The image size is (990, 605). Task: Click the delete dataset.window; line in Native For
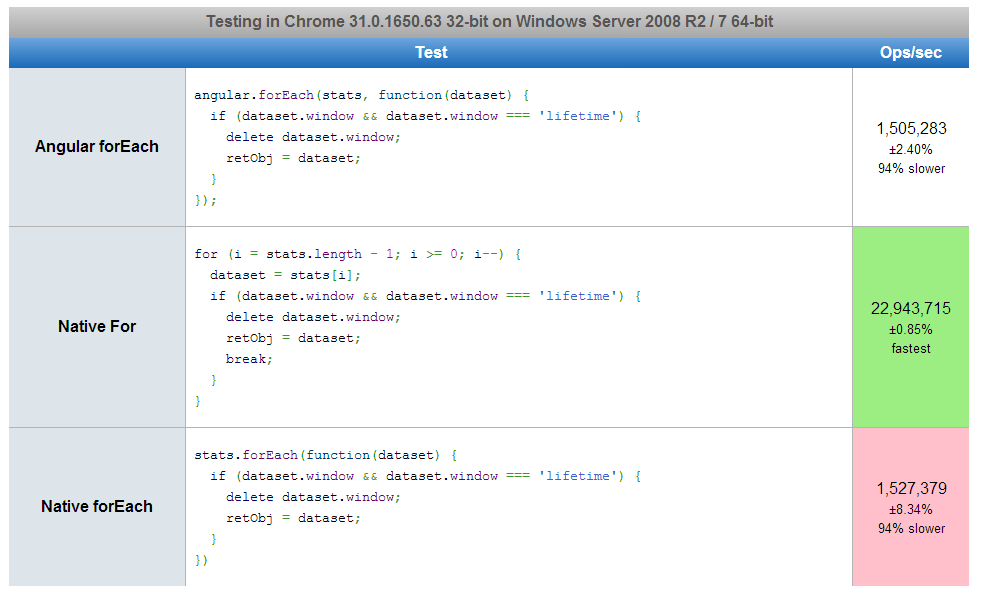pyautogui.click(x=313, y=317)
